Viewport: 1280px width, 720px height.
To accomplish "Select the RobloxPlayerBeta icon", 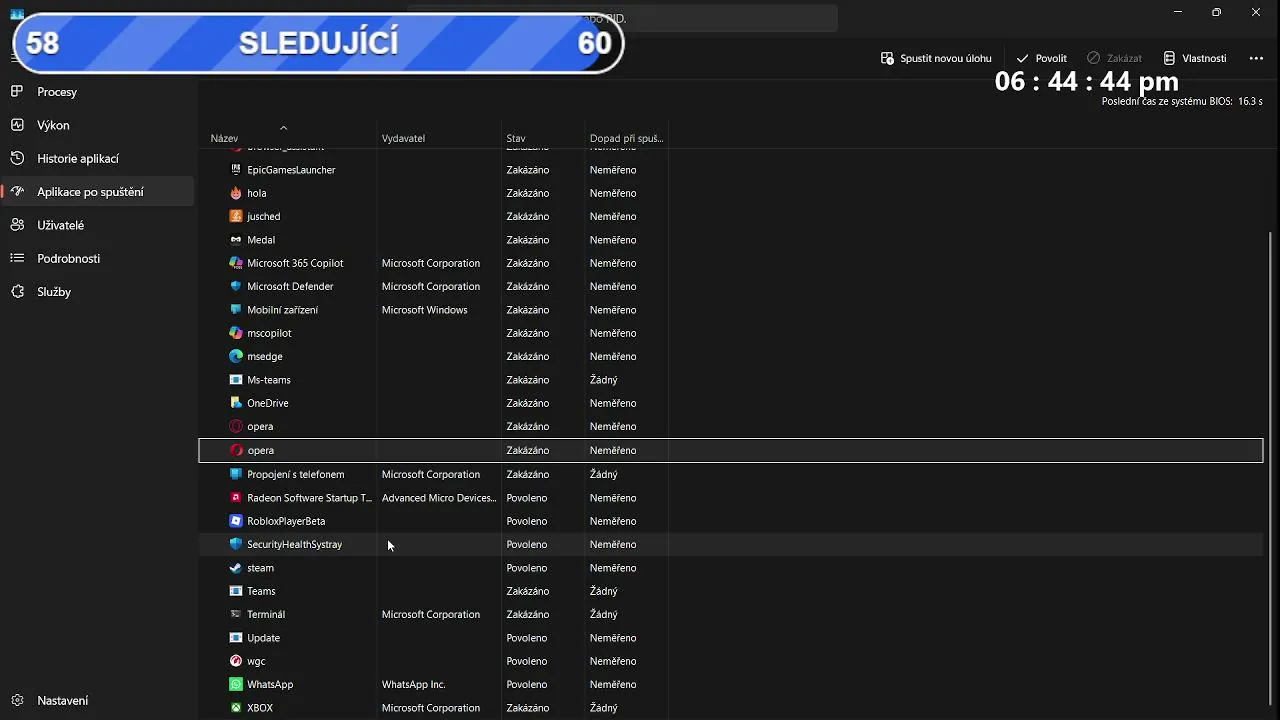I will (x=236, y=521).
